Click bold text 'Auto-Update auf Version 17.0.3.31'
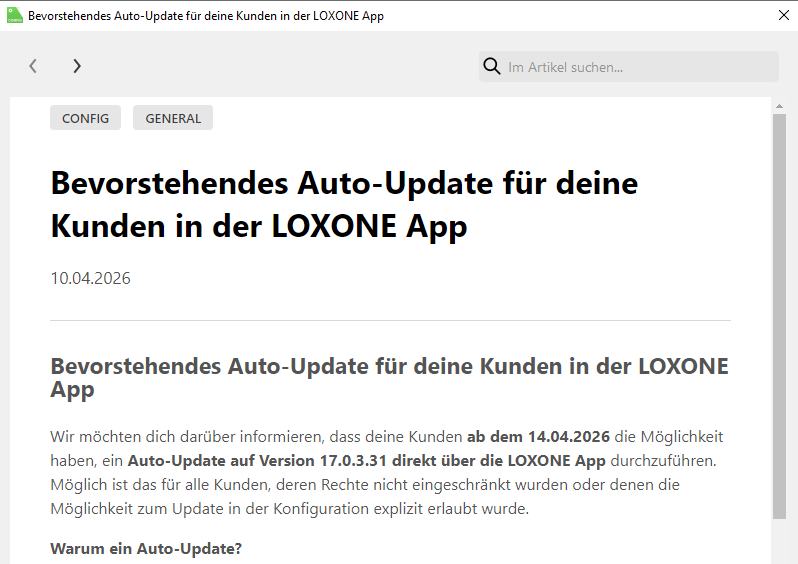Viewport: 798px width, 564px height. [x=257, y=461]
